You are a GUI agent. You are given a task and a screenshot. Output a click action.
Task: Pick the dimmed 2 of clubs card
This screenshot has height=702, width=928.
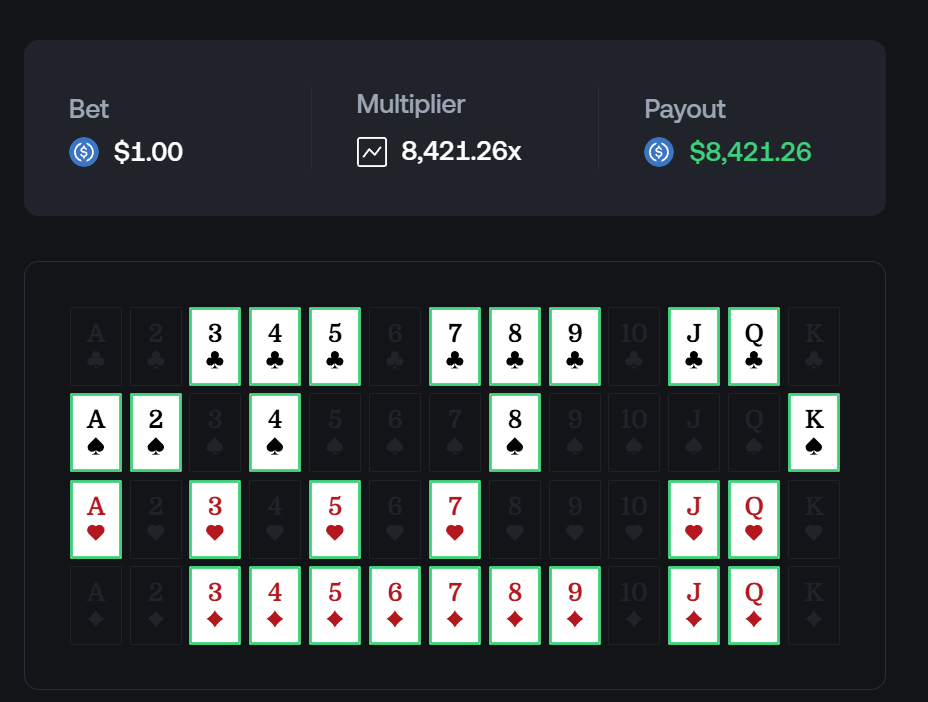tap(156, 346)
